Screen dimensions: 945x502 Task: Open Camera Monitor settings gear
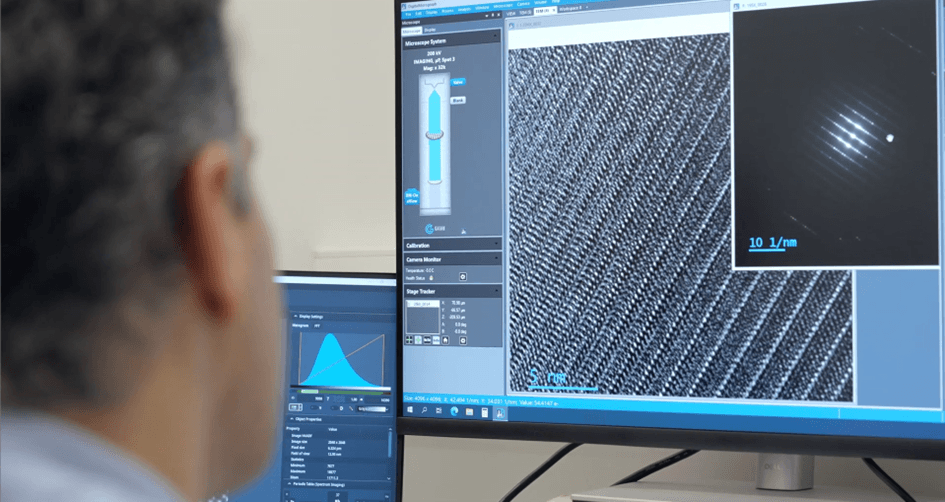click(x=463, y=276)
